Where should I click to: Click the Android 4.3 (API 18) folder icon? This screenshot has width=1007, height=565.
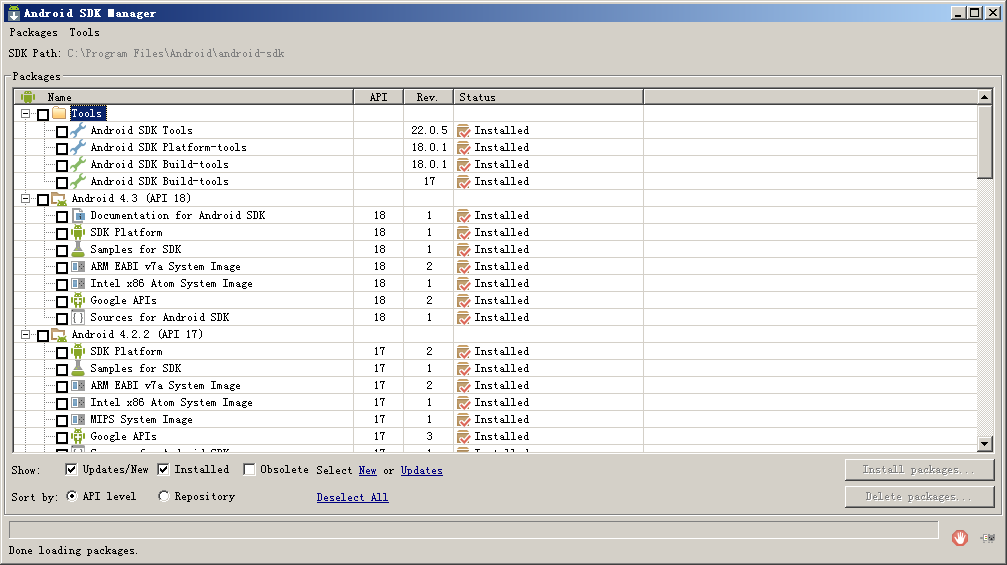[59, 199]
